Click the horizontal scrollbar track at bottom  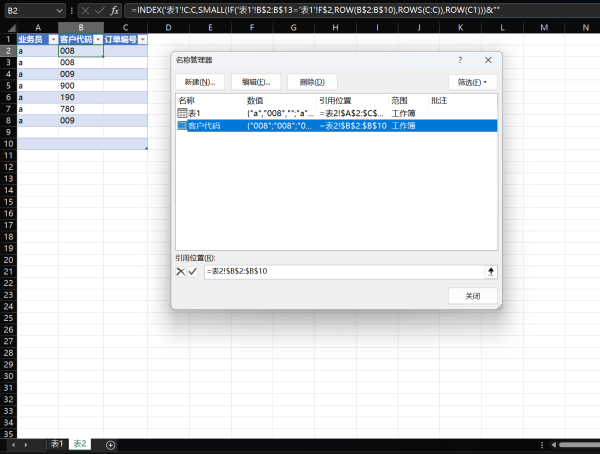click(x=579, y=445)
